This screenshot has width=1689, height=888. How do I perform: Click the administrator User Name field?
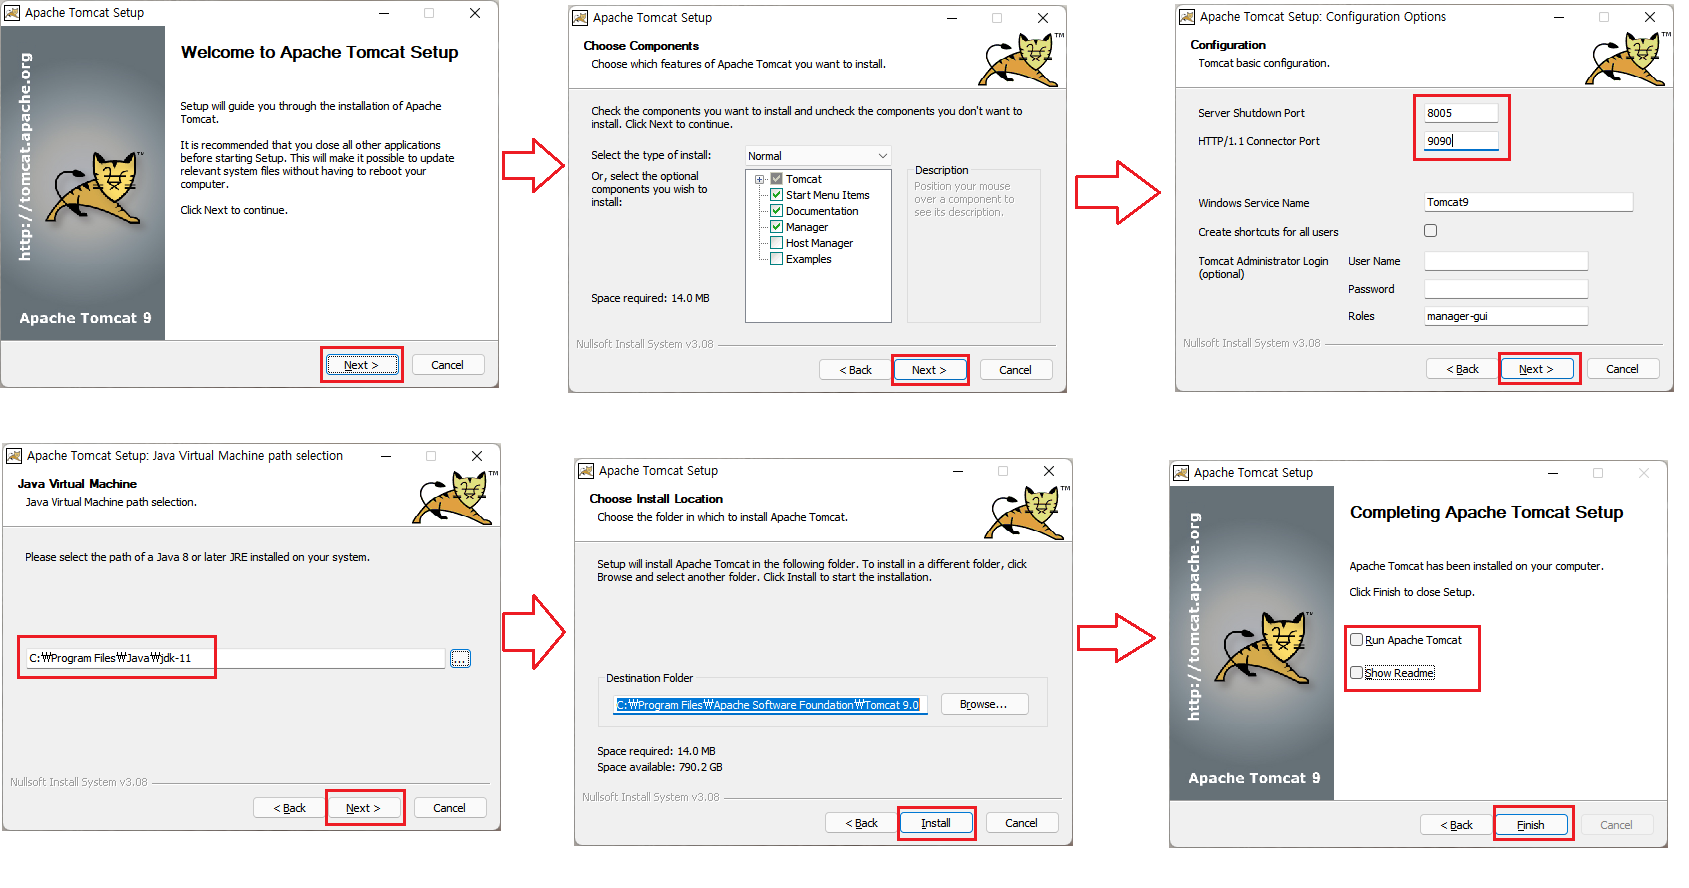tap(1506, 261)
